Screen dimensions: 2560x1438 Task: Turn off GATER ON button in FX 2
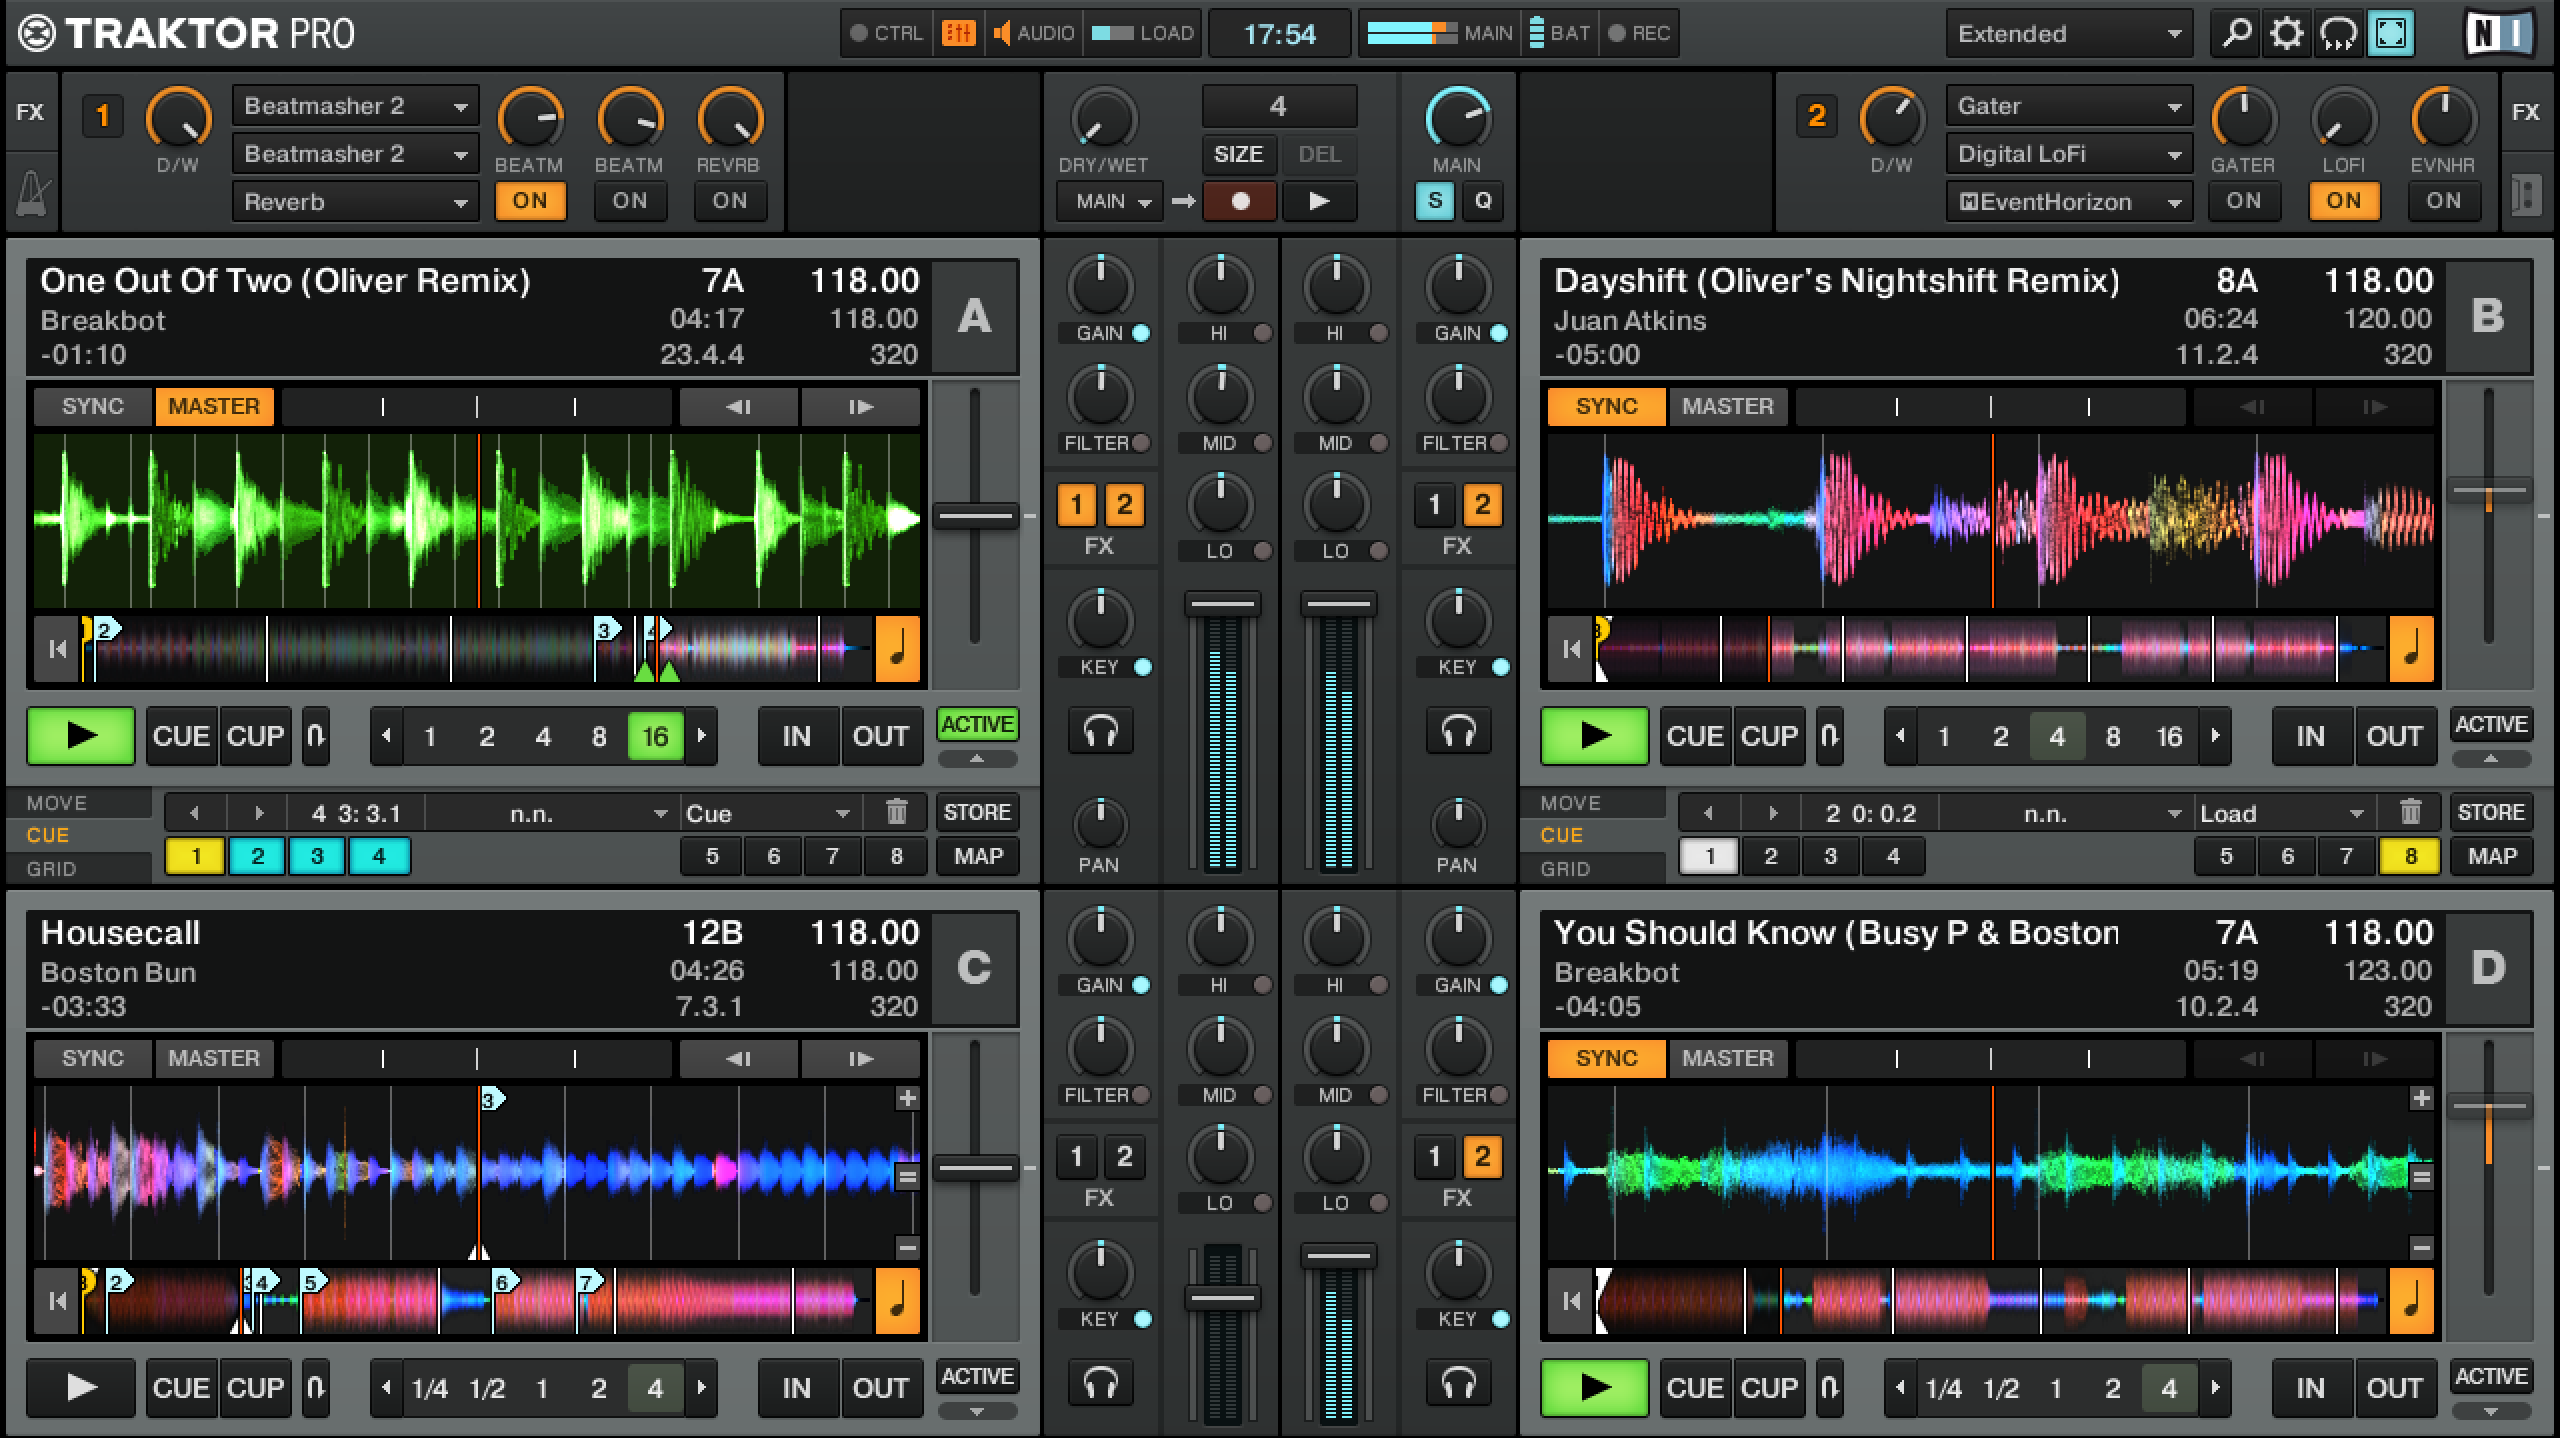[x=2243, y=201]
